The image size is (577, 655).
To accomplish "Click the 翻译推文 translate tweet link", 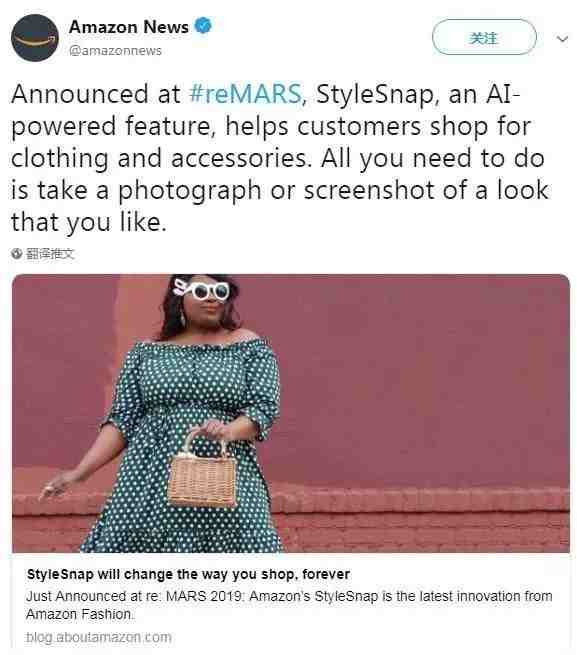I will [x=50, y=254].
